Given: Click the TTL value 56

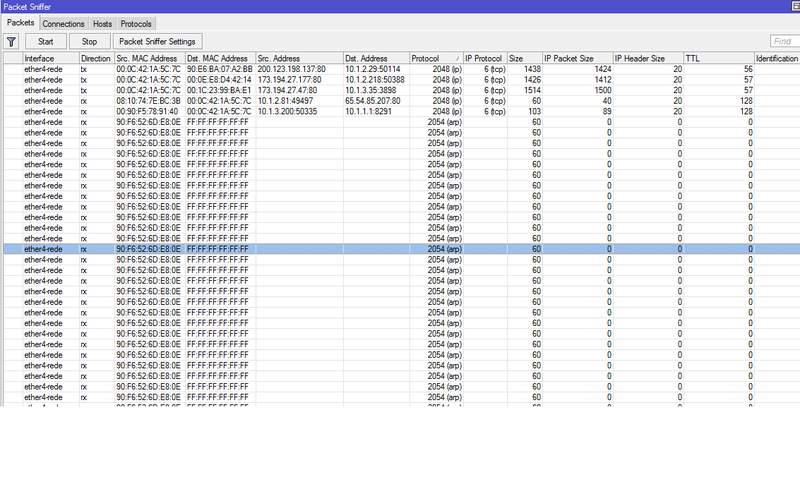Looking at the screenshot, I should [748, 69].
